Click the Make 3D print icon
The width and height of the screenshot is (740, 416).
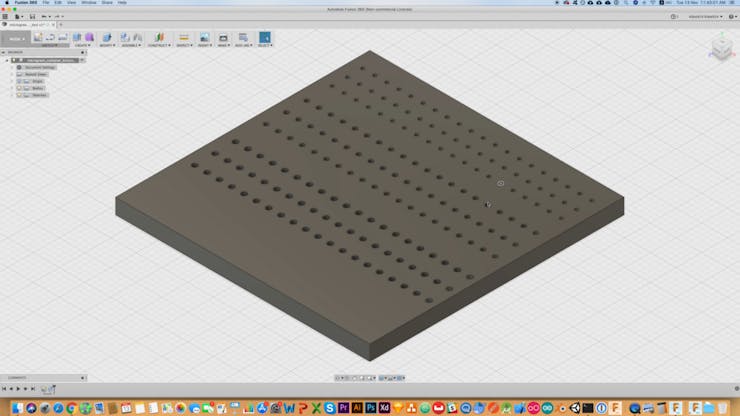click(x=223, y=37)
